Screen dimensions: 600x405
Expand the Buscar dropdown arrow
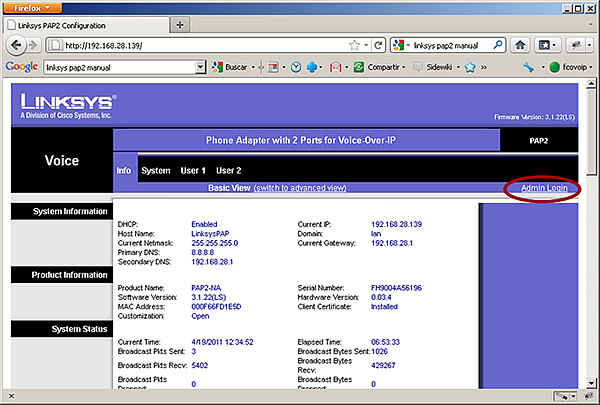[253, 67]
